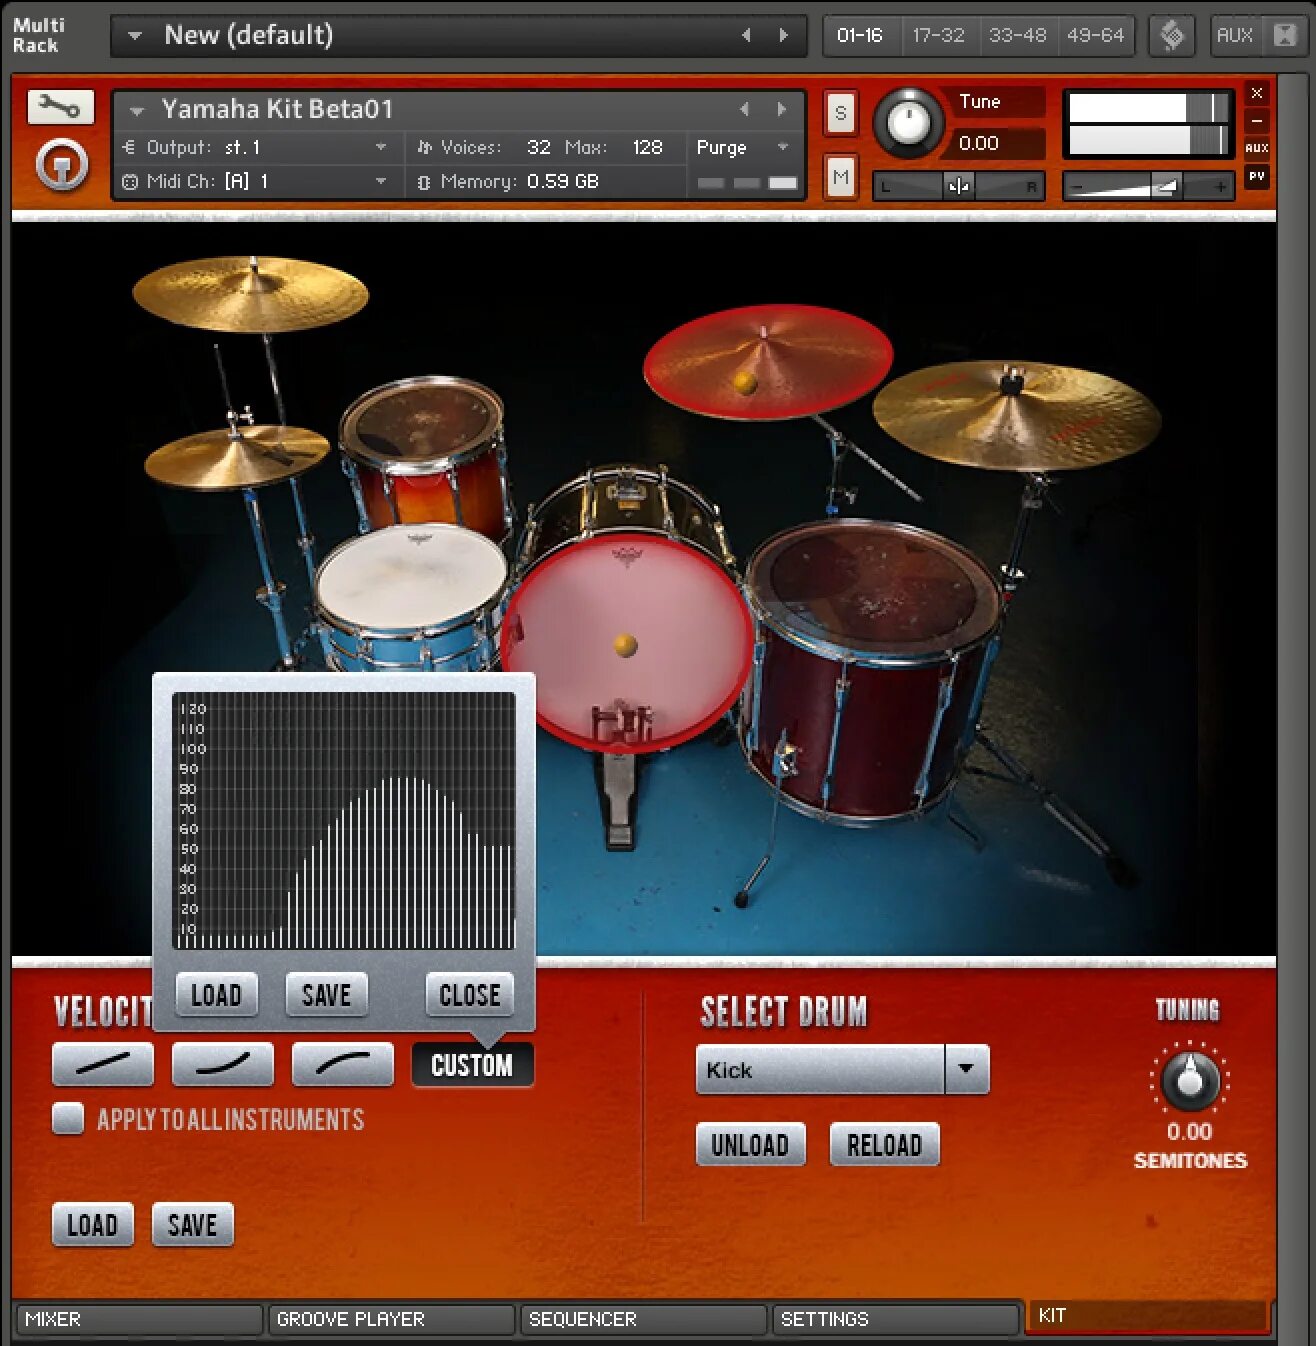
Task: Solo the instrument with S button
Action: [x=840, y=113]
